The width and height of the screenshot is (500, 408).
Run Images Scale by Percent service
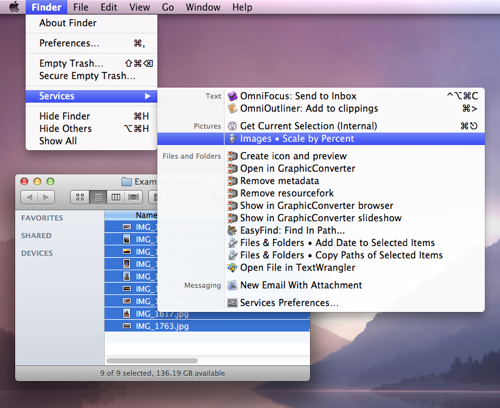321,139
